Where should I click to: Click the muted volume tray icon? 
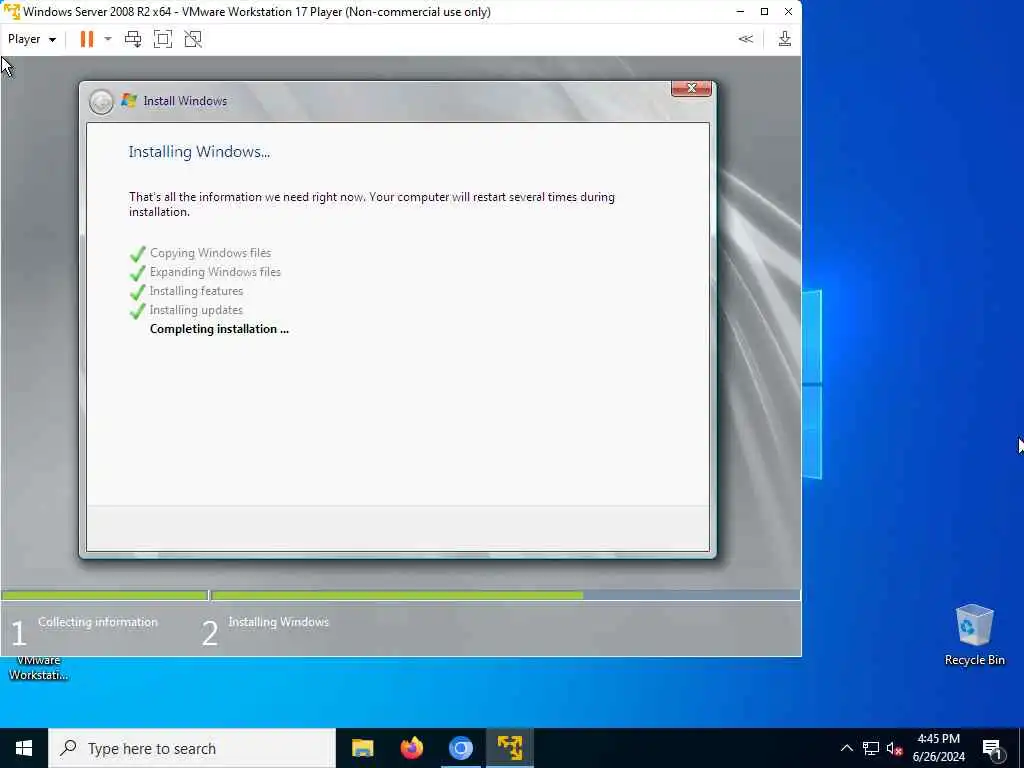coord(894,748)
